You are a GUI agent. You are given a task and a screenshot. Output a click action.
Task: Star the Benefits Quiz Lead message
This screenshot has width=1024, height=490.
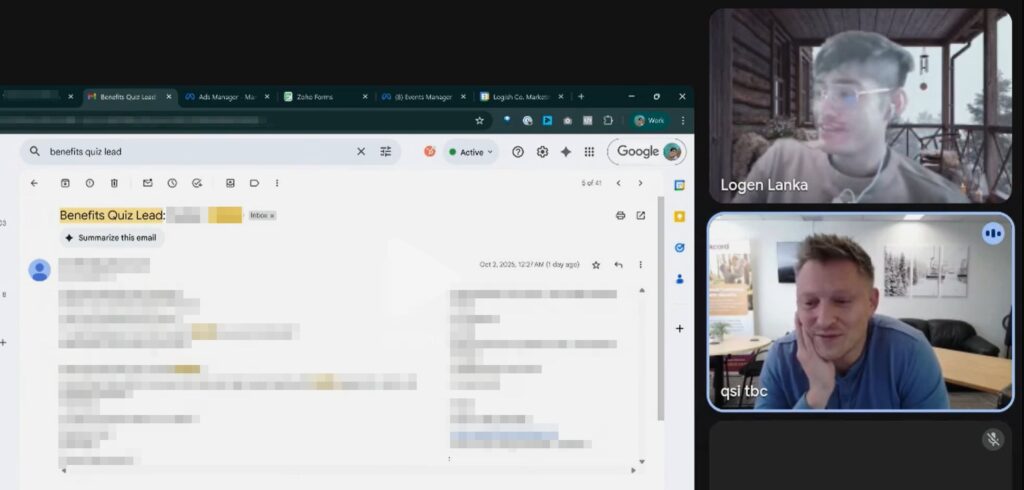[x=596, y=265]
